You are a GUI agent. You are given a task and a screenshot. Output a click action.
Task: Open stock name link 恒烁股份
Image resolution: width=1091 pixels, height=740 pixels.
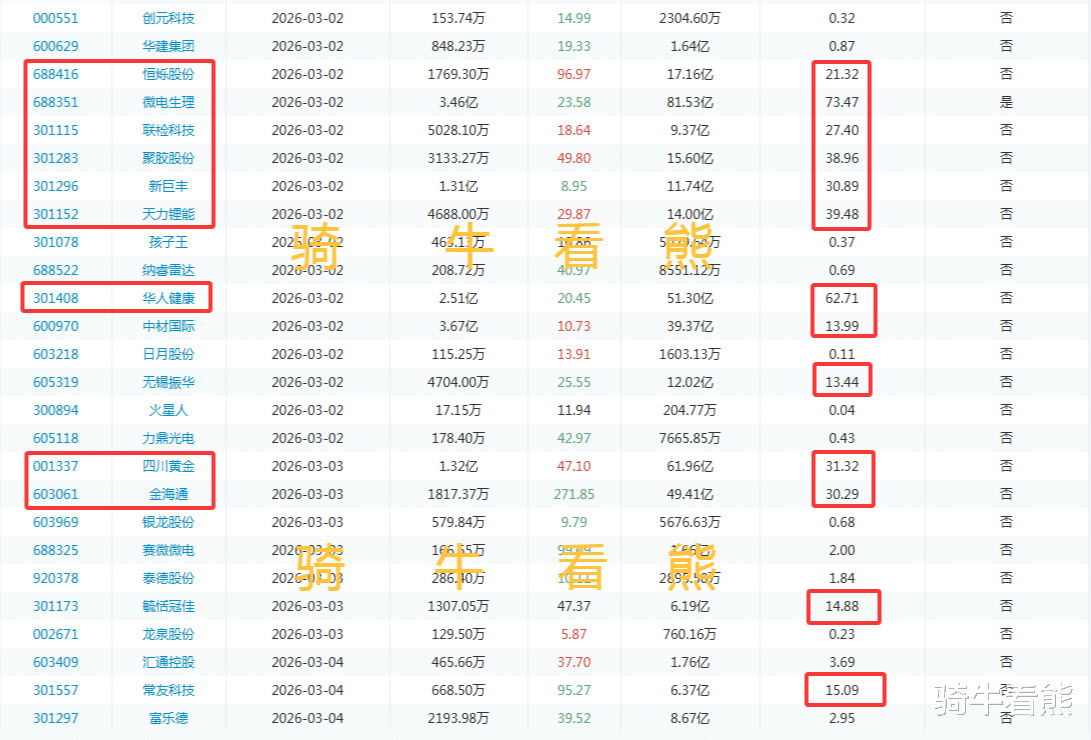168,74
